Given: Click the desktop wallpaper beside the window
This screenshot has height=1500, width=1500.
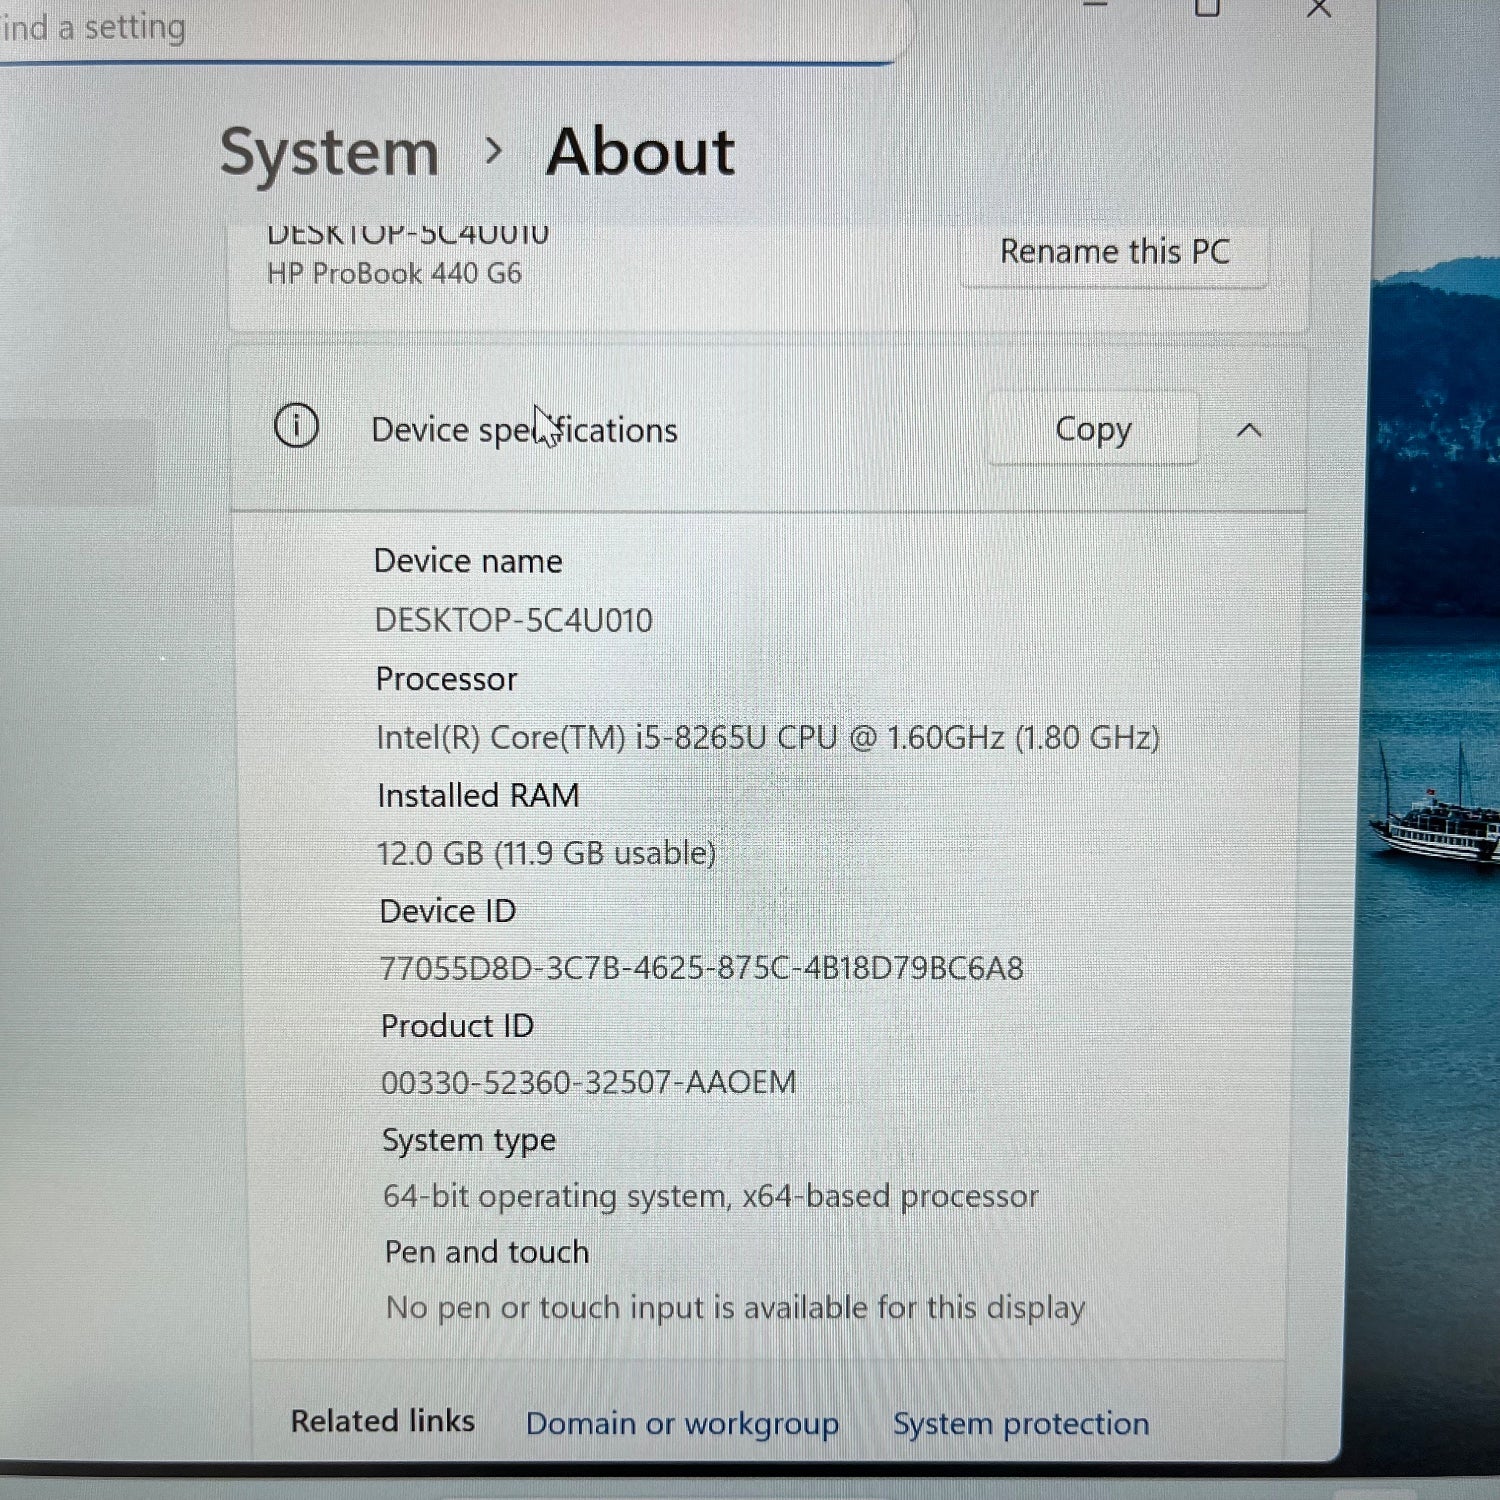Looking at the screenshot, I should coord(1435,600).
